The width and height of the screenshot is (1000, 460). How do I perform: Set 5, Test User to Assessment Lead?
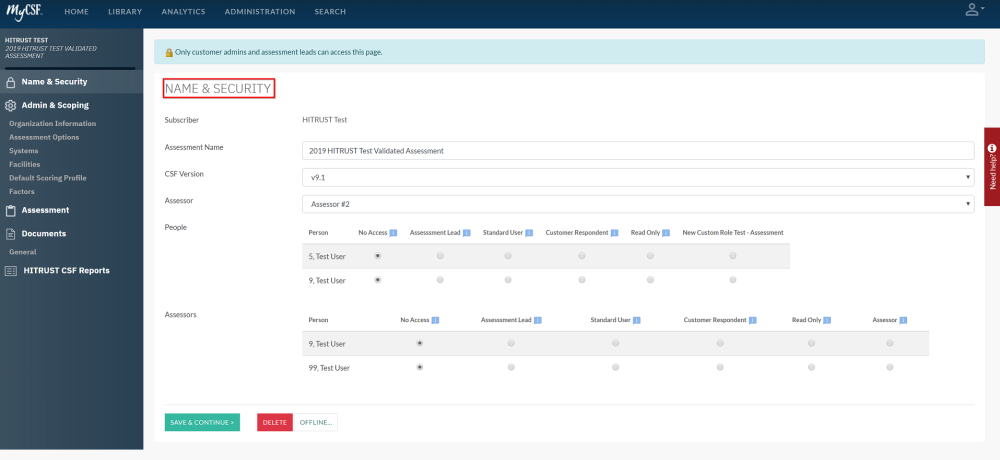(x=440, y=256)
